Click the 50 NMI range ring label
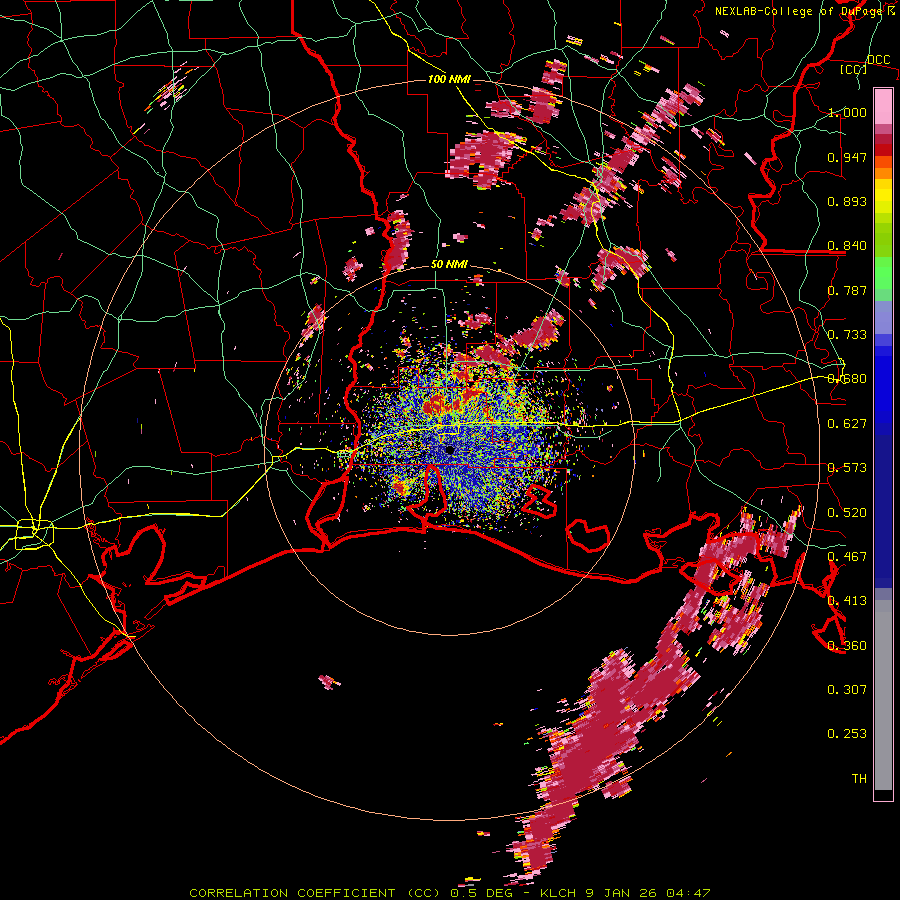The width and height of the screenshot is (900, 900). click(x=449, y=264)
